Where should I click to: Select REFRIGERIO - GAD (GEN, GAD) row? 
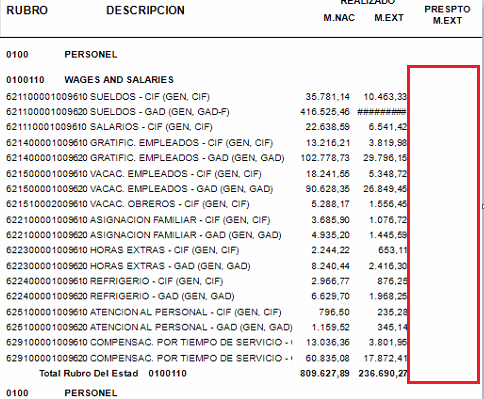[206, 296]
